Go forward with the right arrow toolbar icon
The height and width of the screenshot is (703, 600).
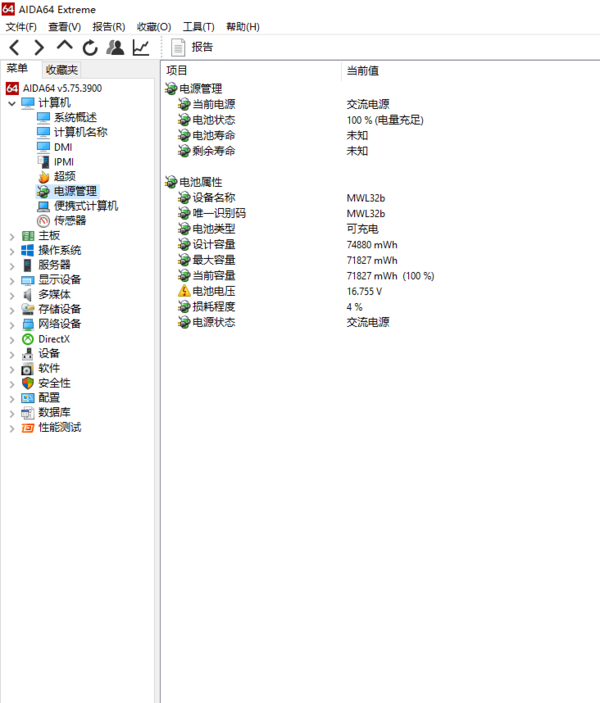click(x=39, y=48)
